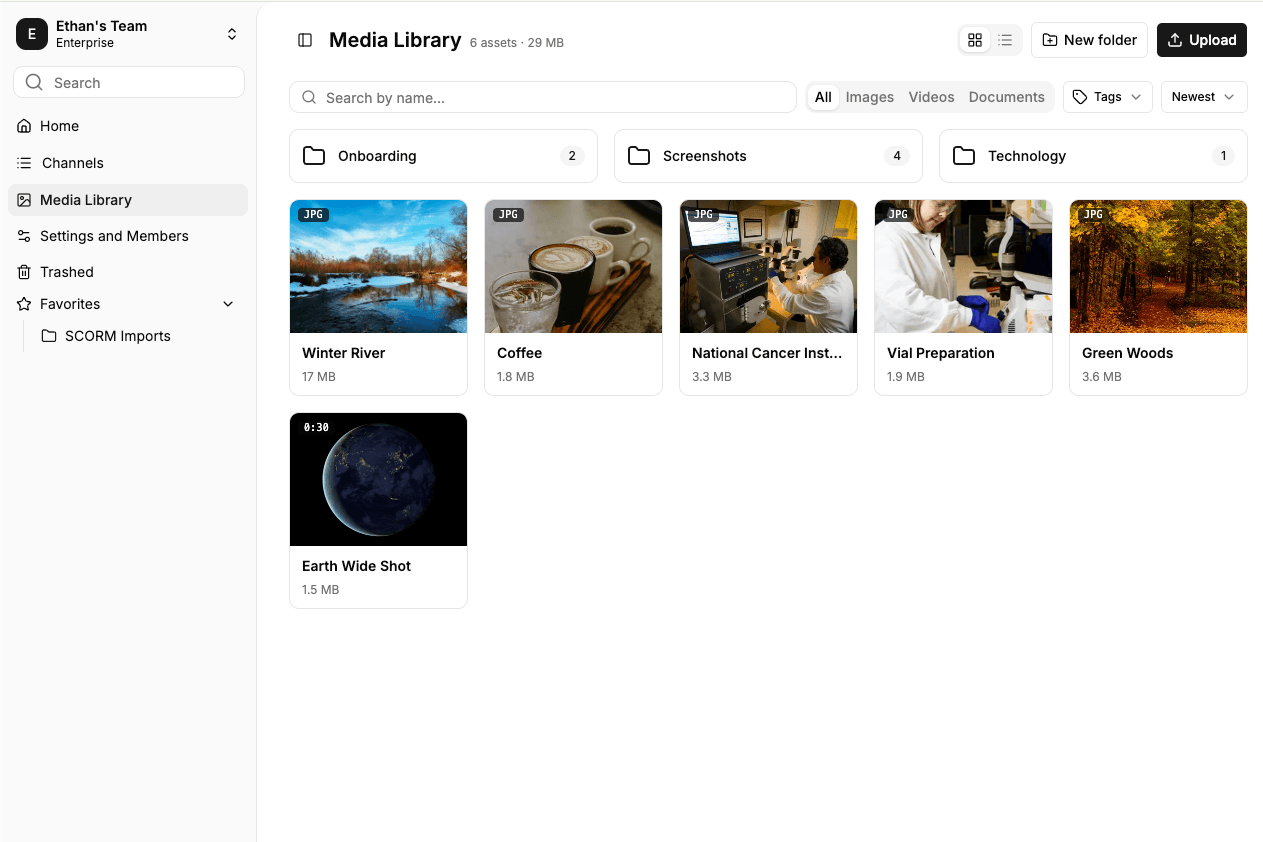The width and height of the screenshot is (1263, 842).
Task: Open the Earth Wide Shot video thumbnail
Action: pos(378,479)
